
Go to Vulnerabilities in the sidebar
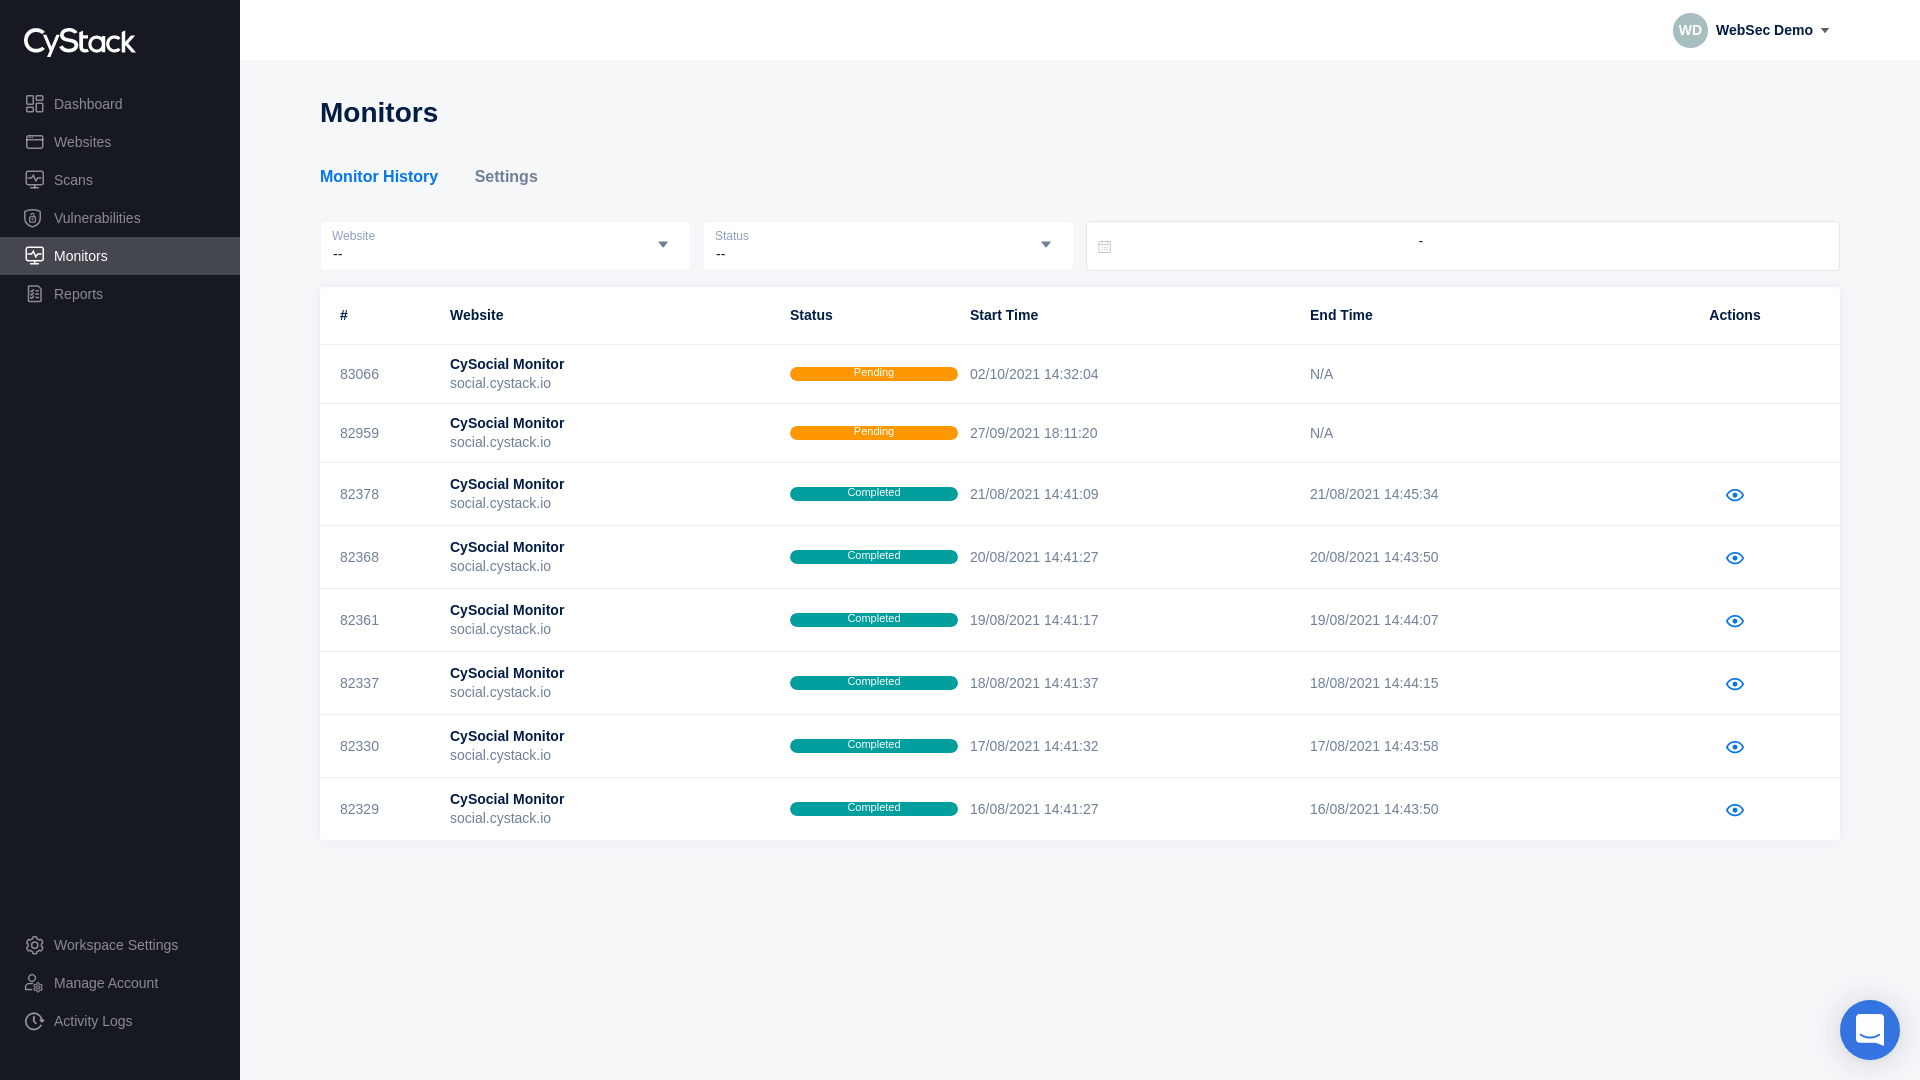[x=97, y=218]
